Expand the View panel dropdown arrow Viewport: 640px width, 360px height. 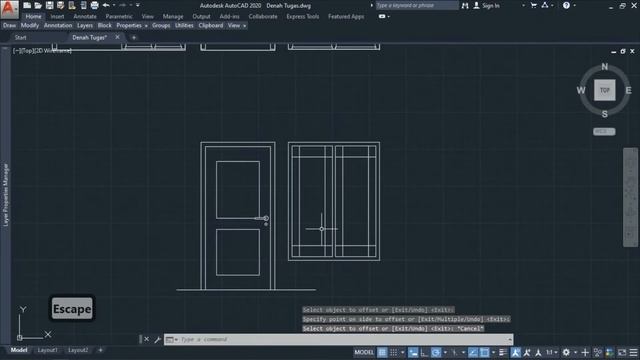(244, 26)
